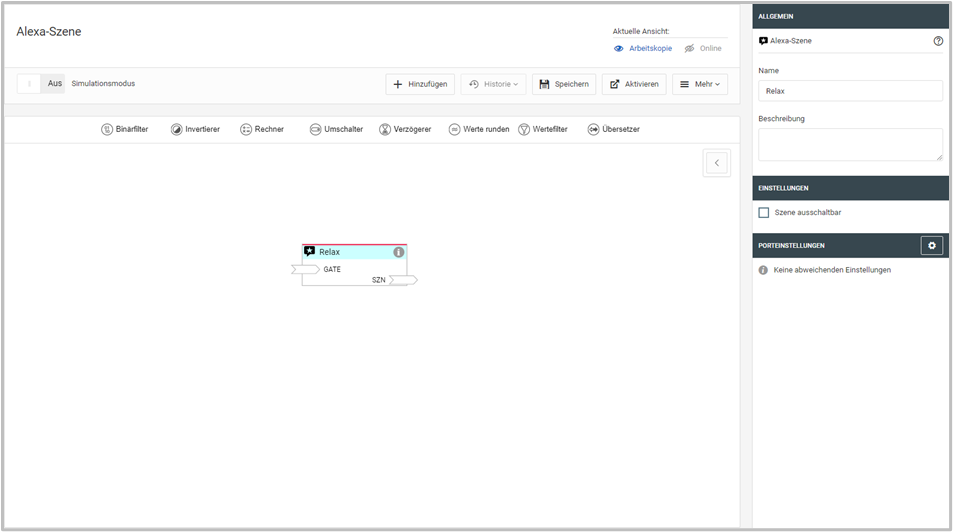Image resolution: width=953 pixels, height=532 pixels.
Task: Choose the Übersetzer translator block icon
Action: pyautogui.click(x=593, y=129)
